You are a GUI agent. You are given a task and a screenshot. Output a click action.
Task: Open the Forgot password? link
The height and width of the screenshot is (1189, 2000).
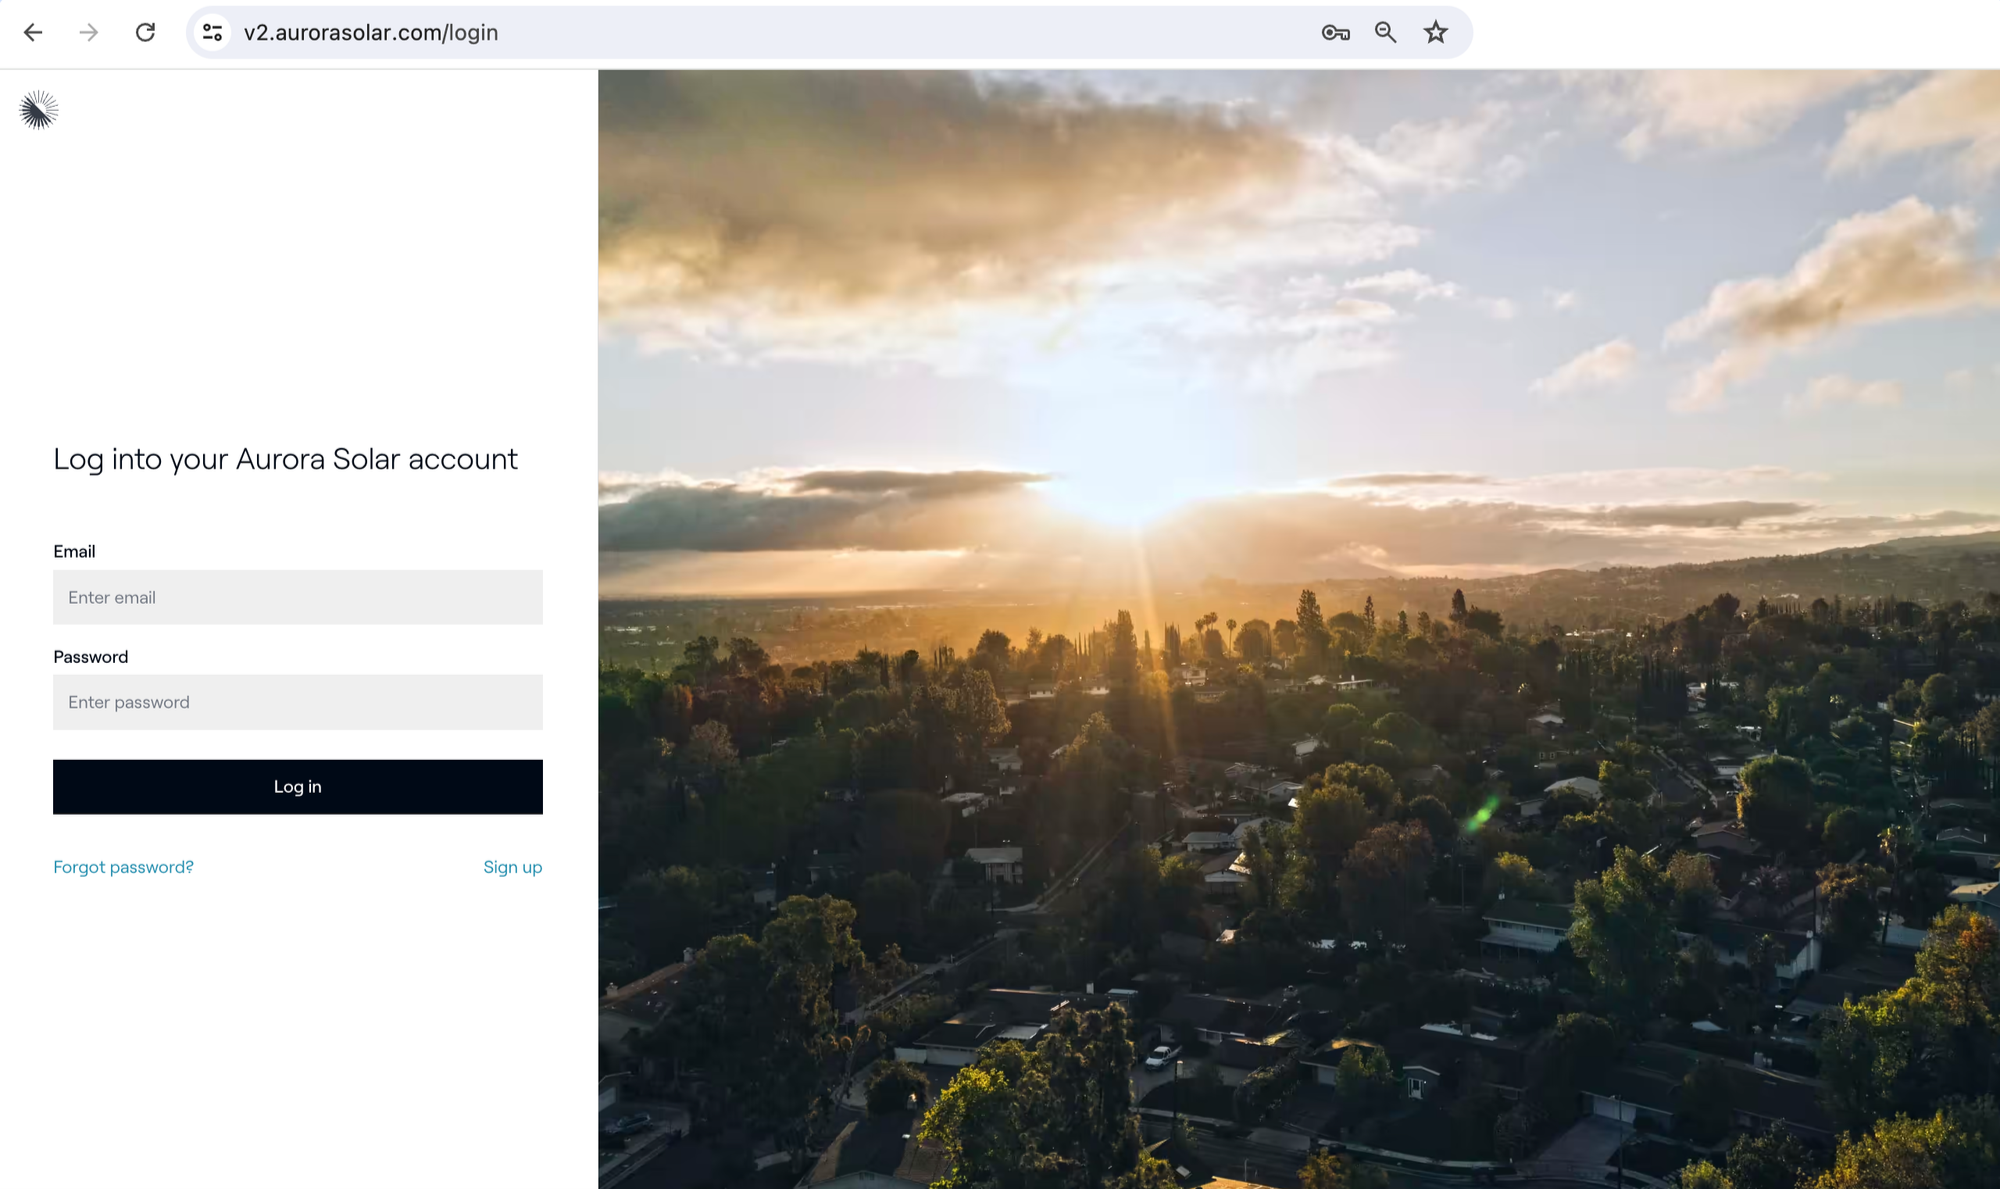pos(123,867)
